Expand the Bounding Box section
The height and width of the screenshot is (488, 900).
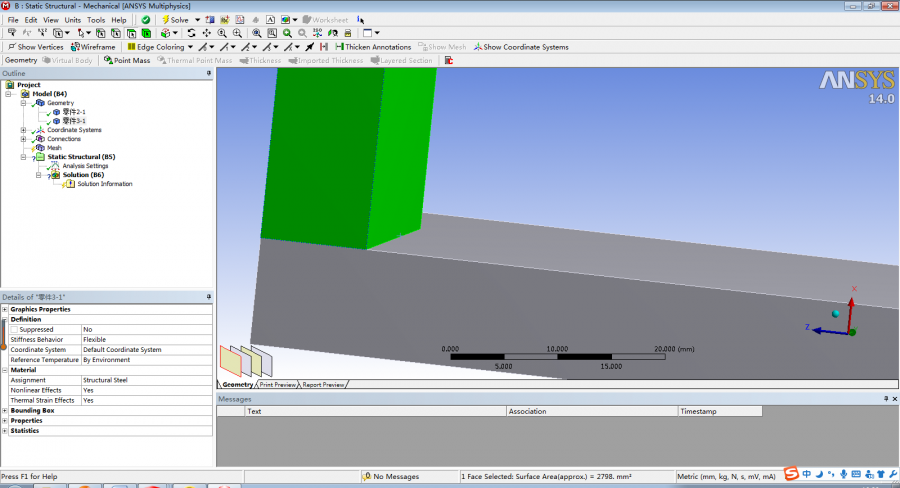(5, 410)
